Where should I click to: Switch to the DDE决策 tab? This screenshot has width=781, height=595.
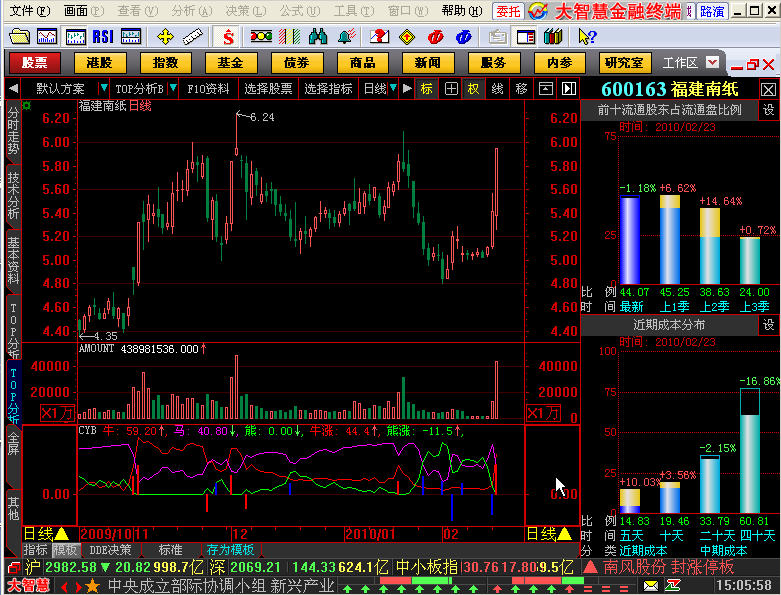pyautogui.click(x=110, y=549)
